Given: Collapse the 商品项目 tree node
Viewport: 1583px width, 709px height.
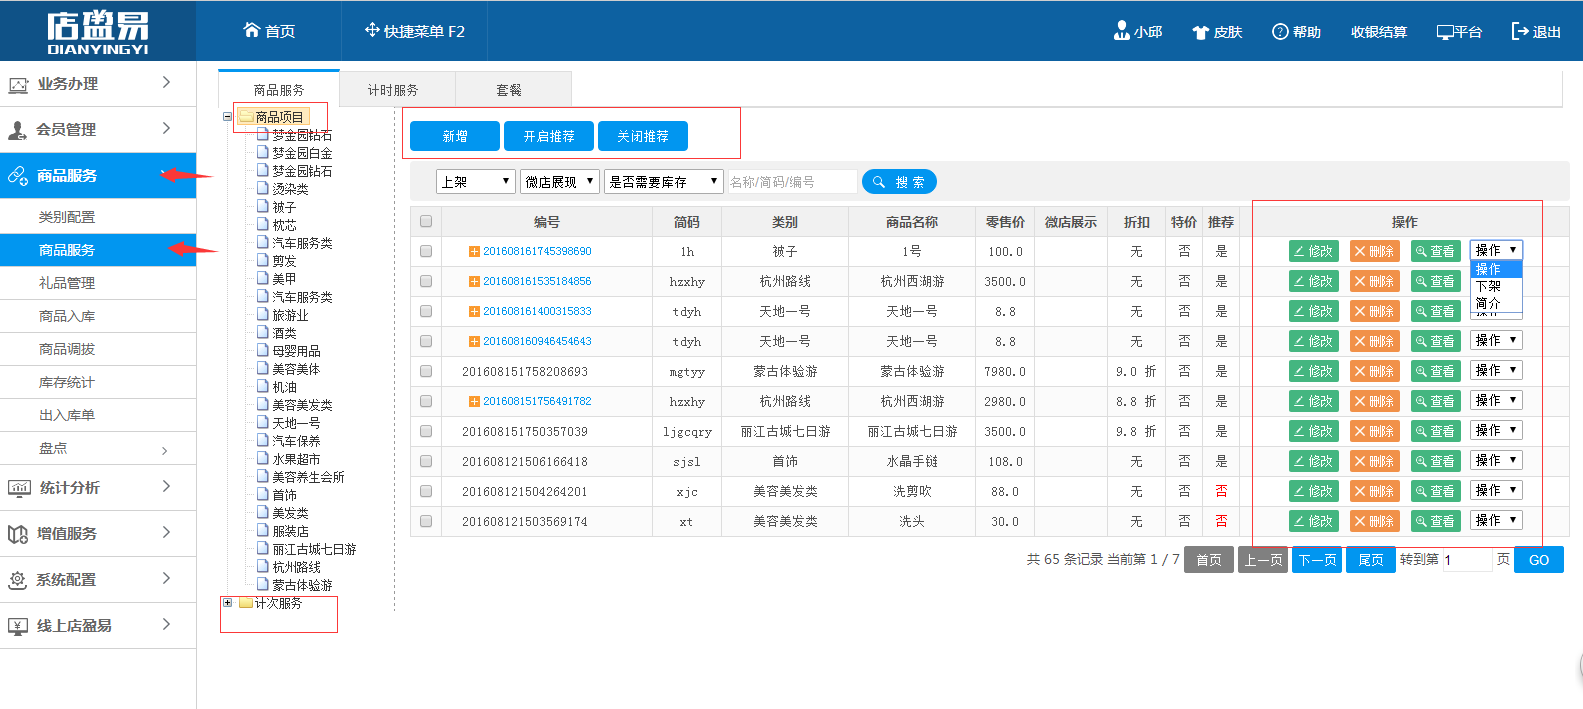Looking at the screenshot, I should (x=227, y=117).
